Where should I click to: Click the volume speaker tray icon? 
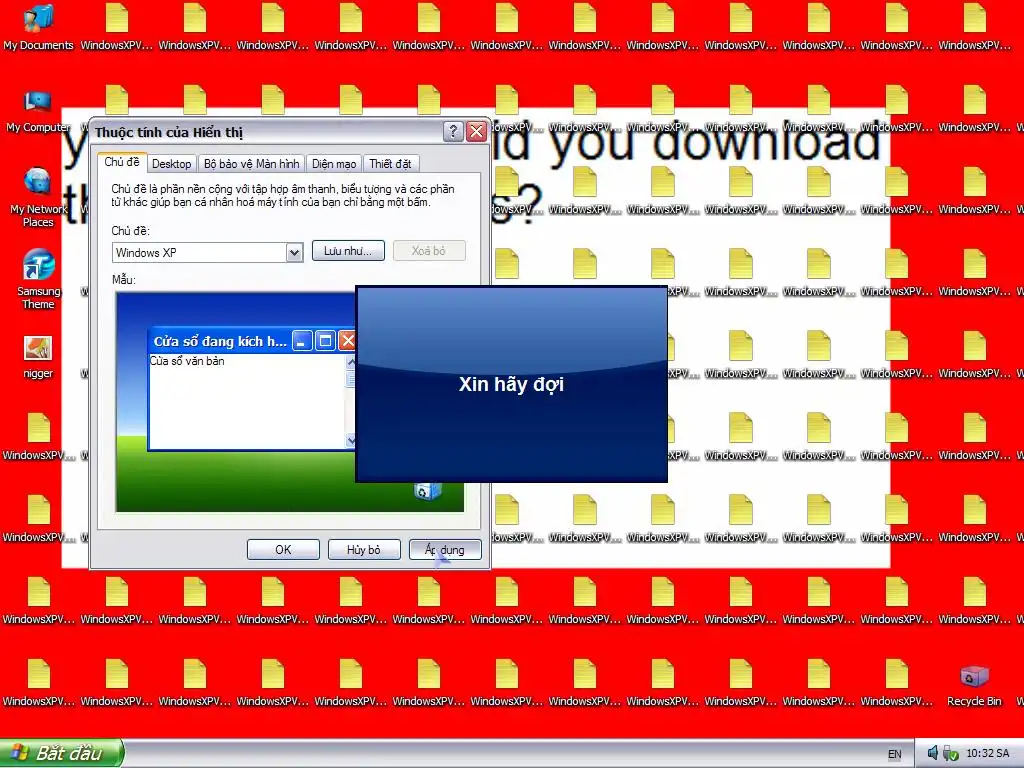pyautogui.click(x=932, y=753)
